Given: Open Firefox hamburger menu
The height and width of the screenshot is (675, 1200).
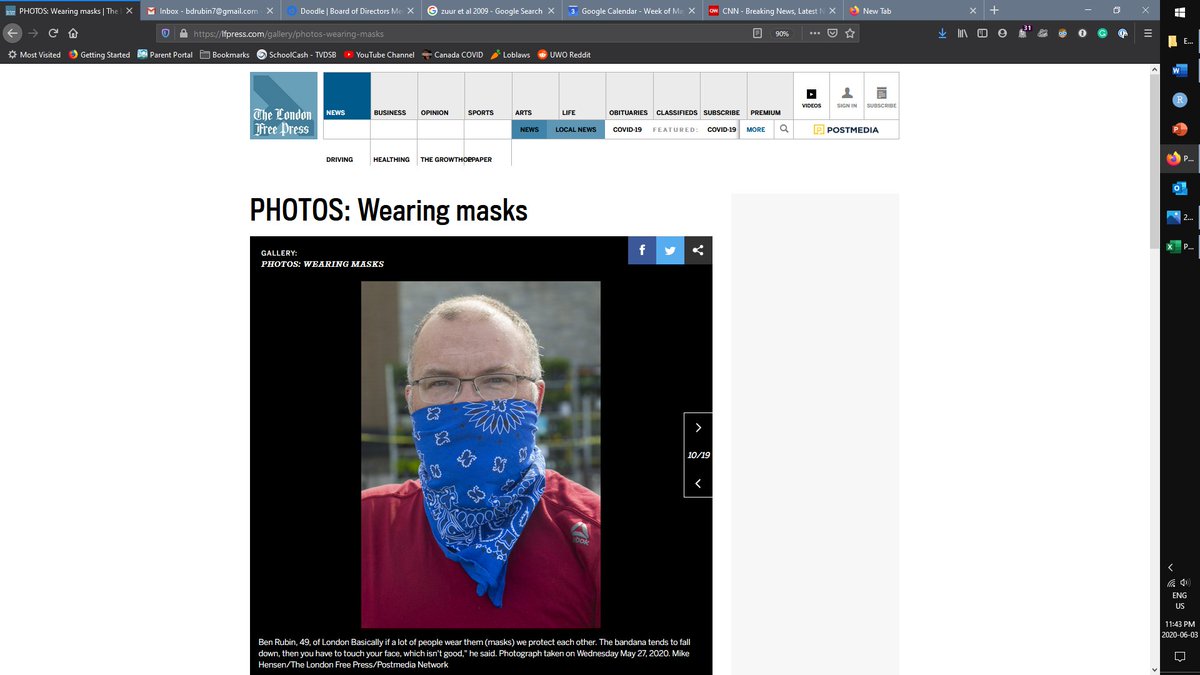Looking at the screenshot, I should [1147, 32].
